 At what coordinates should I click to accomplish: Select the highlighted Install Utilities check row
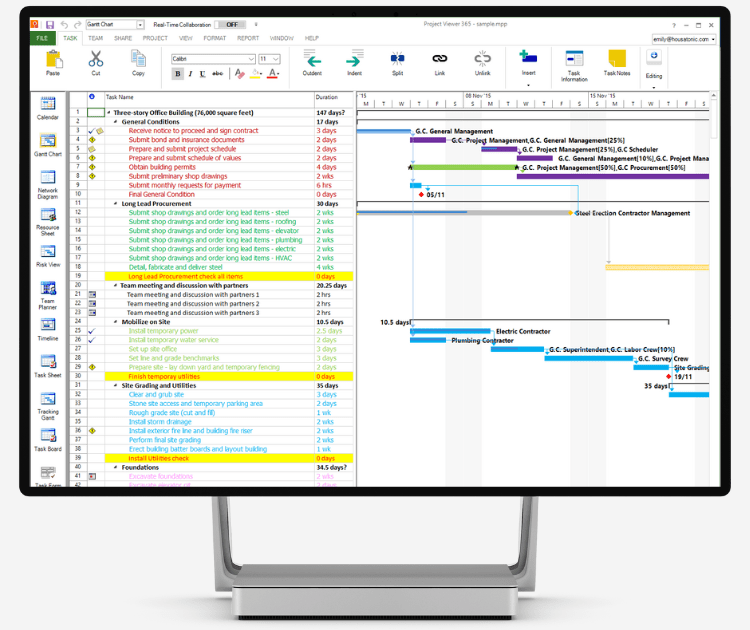pos(210,458)
